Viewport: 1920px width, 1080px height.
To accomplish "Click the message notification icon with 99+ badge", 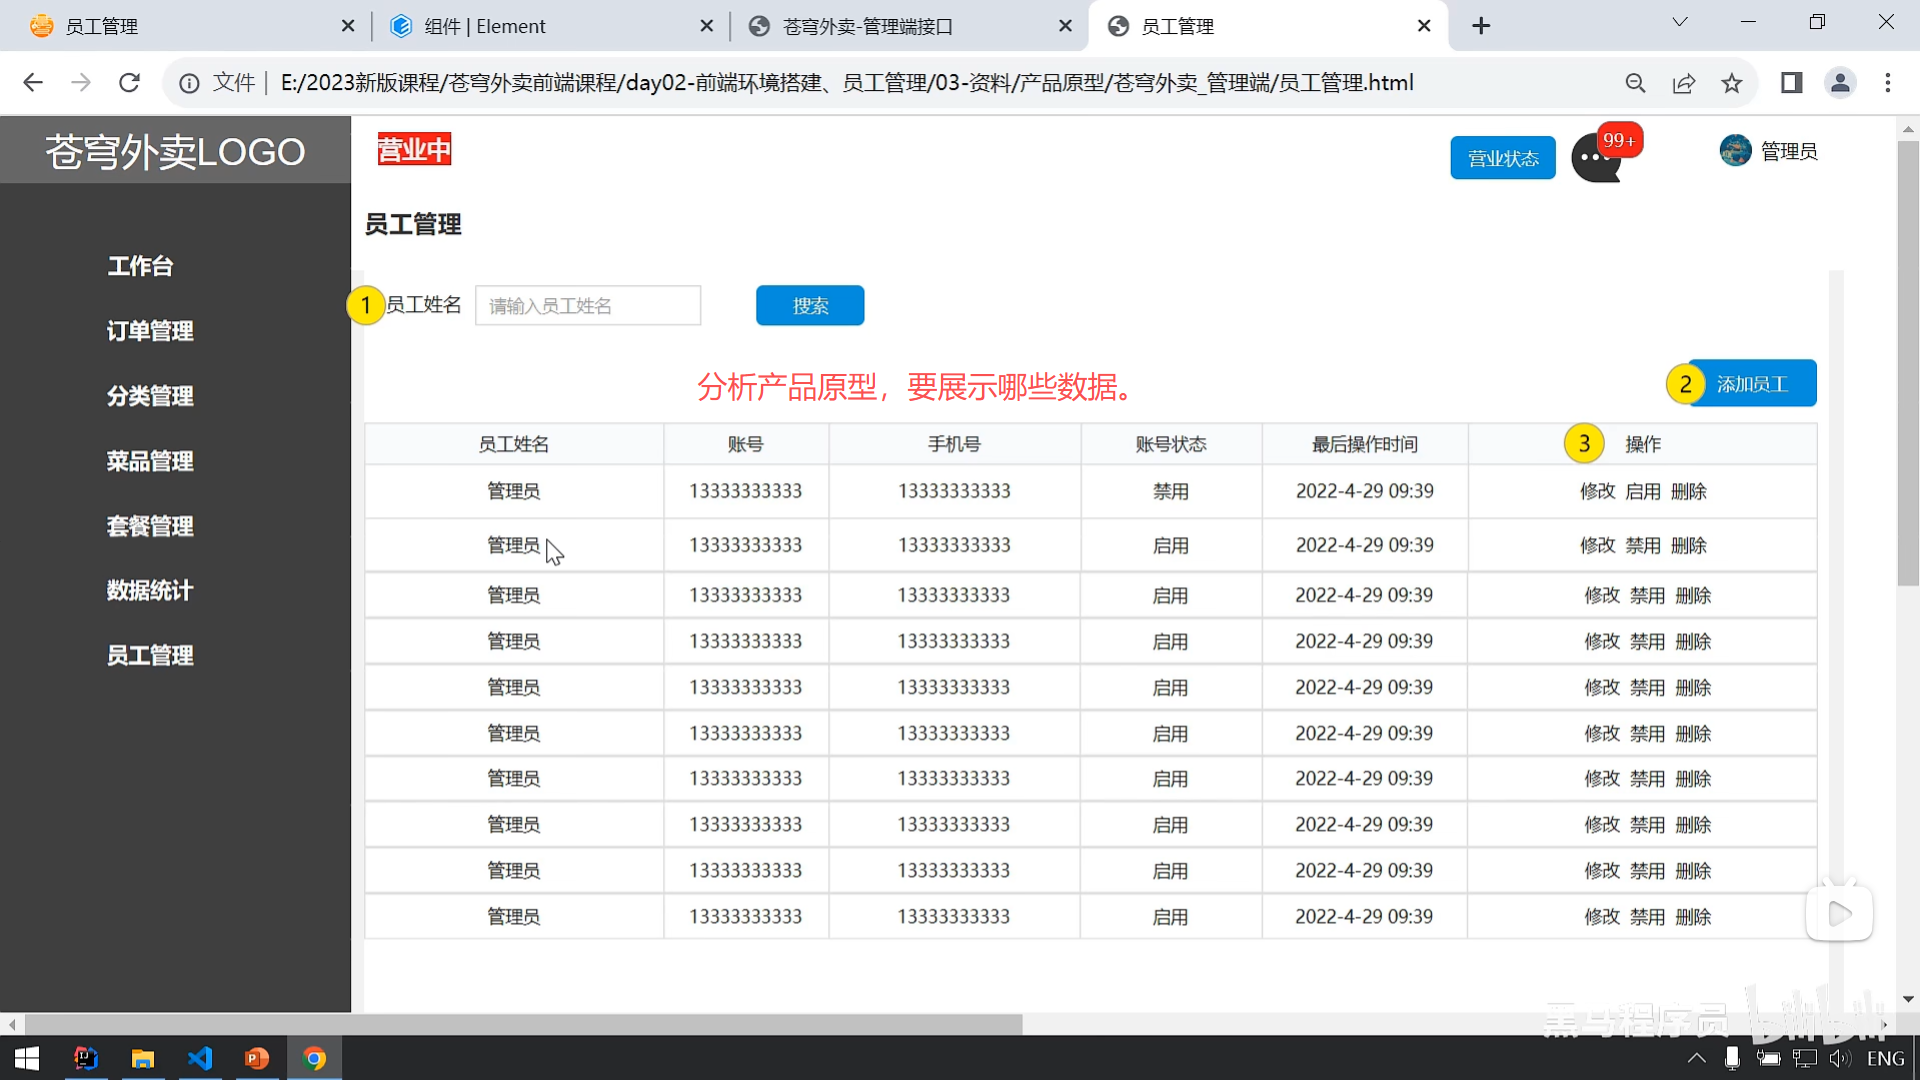I will coord(1597,158).
